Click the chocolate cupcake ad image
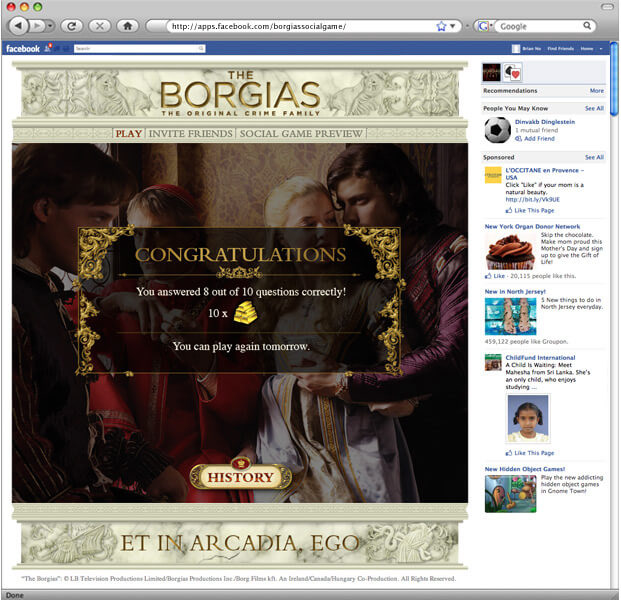The image size is (621, 600). click(510, 251)
